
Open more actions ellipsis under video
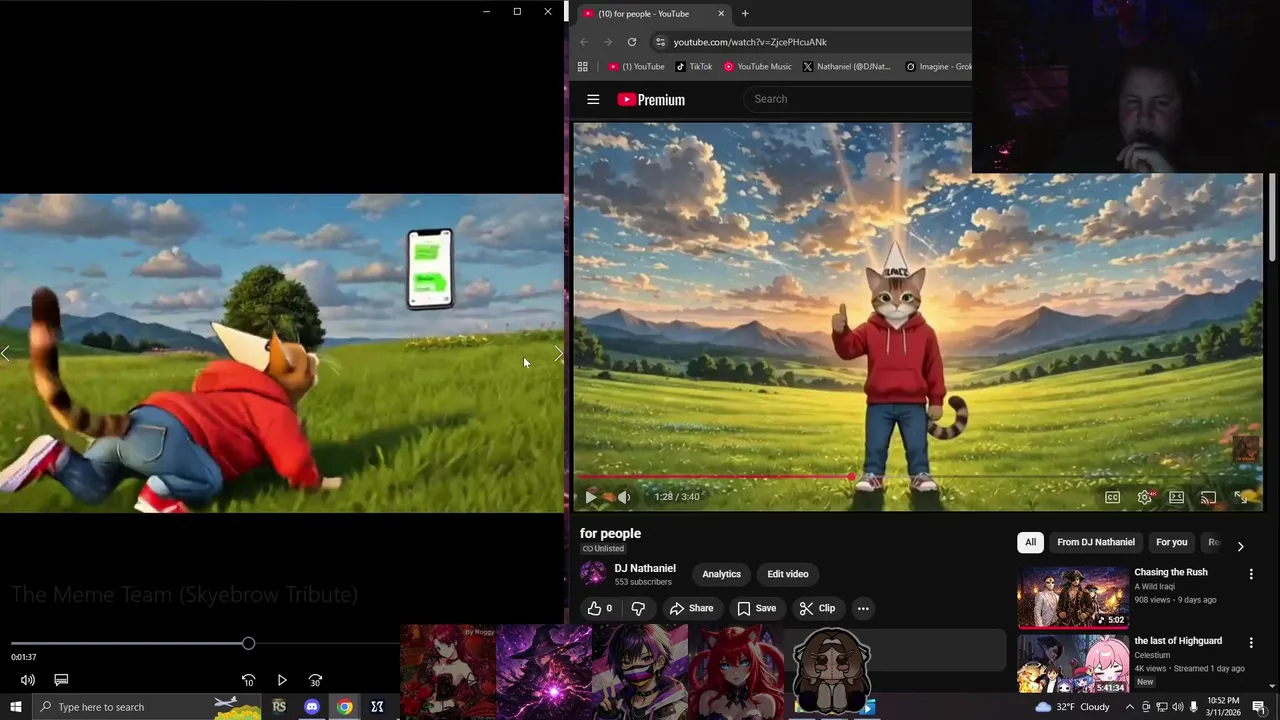863,608
